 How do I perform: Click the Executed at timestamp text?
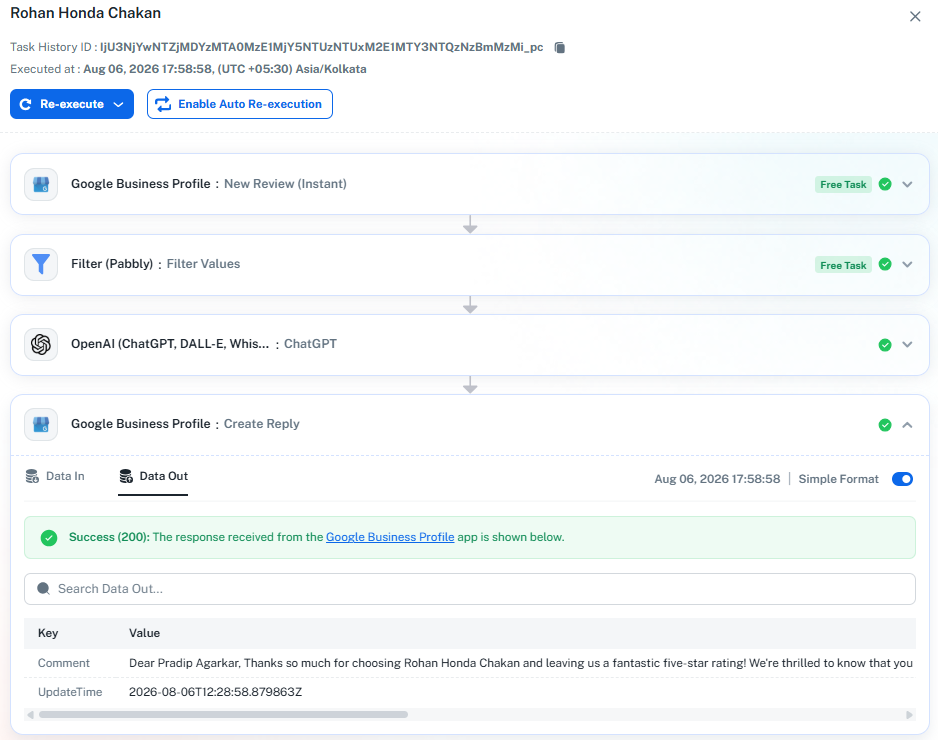pos(224,69)
